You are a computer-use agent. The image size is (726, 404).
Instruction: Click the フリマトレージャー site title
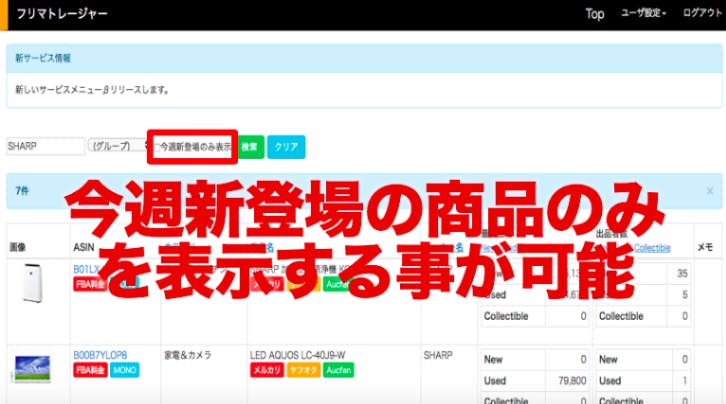pyautogui.click(x=62, y=15)
